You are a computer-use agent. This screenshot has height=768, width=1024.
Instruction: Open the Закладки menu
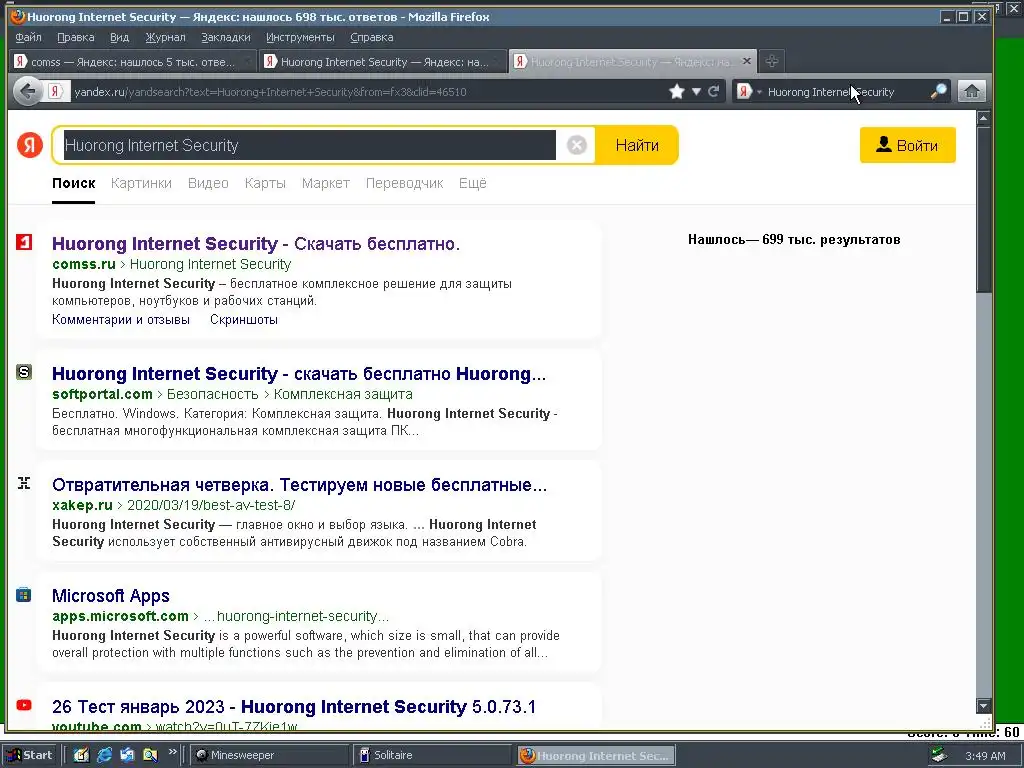226,37
